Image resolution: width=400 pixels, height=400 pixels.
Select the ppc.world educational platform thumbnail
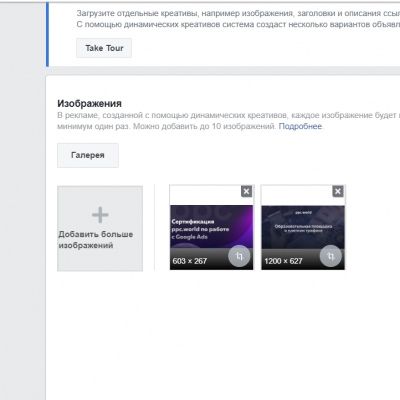[x=303, y=227]
